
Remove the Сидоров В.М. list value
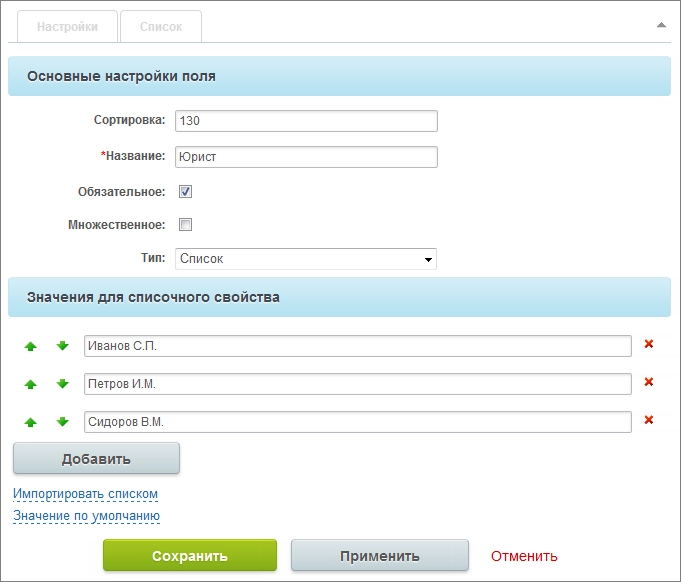point(649,420)
